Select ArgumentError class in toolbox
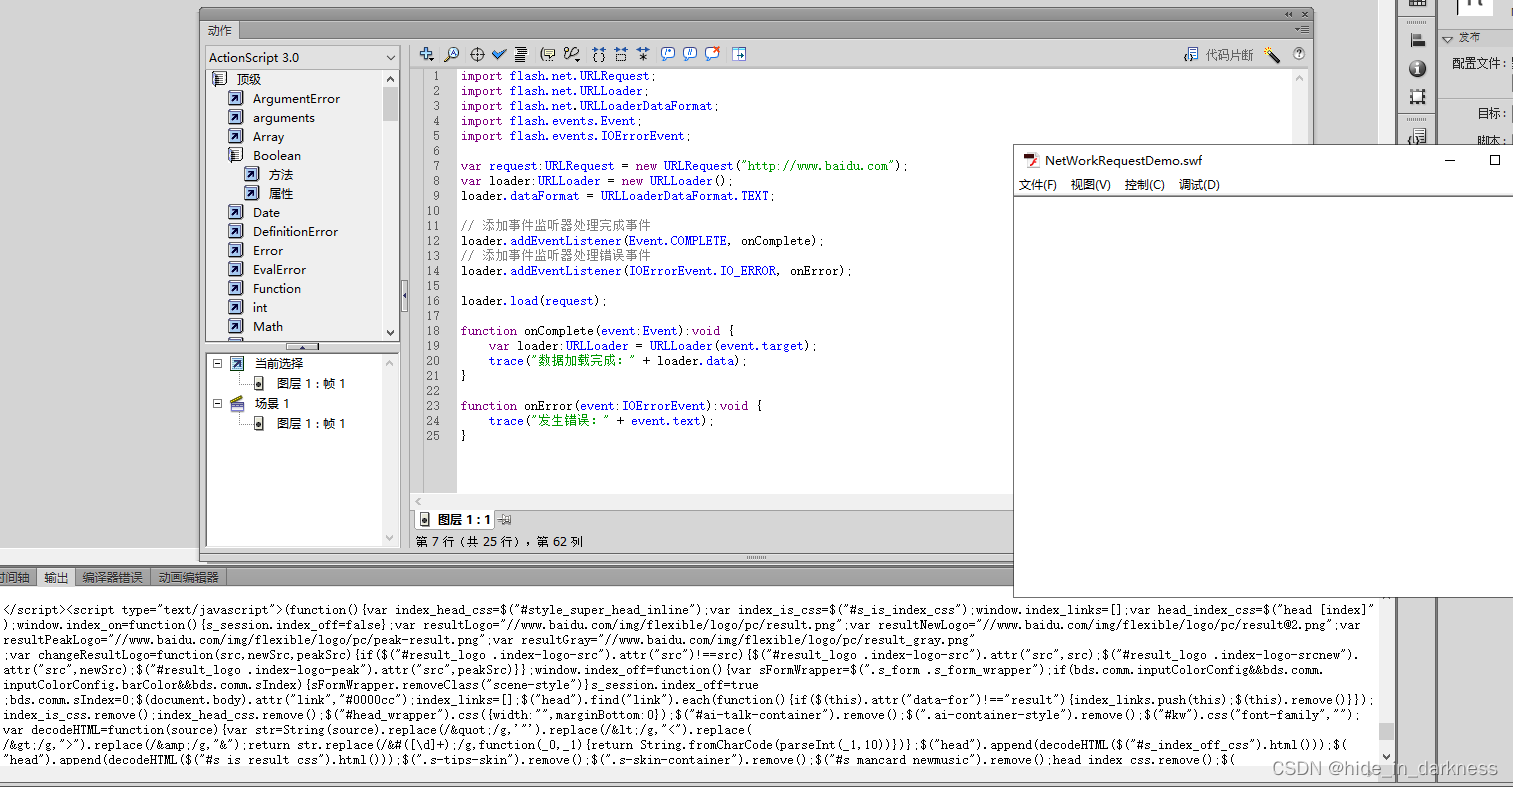 point(296,98)
